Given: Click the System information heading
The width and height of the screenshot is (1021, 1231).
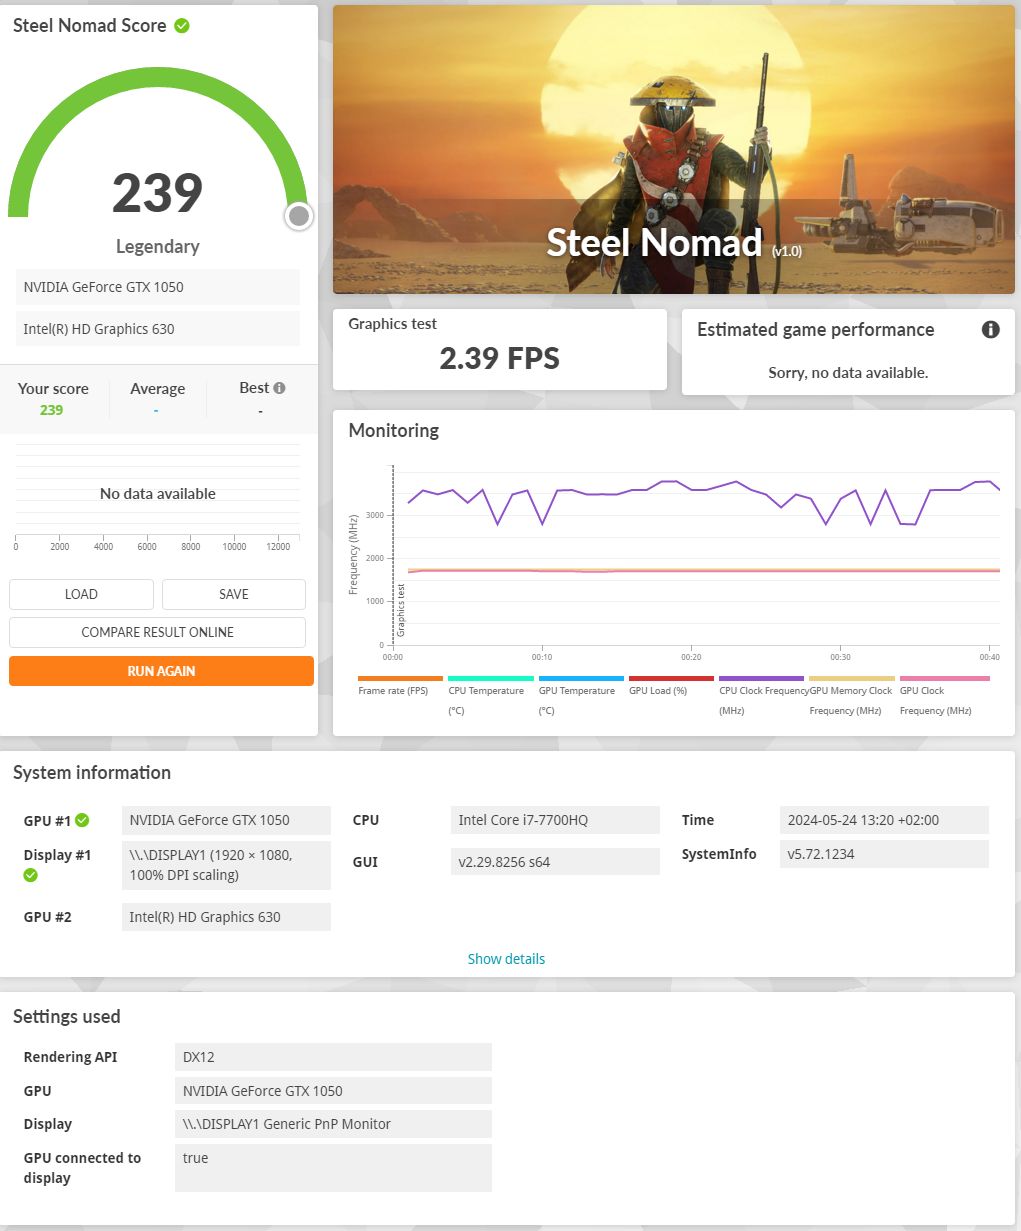Looking at the screenshot, I should tap(92, 773).
